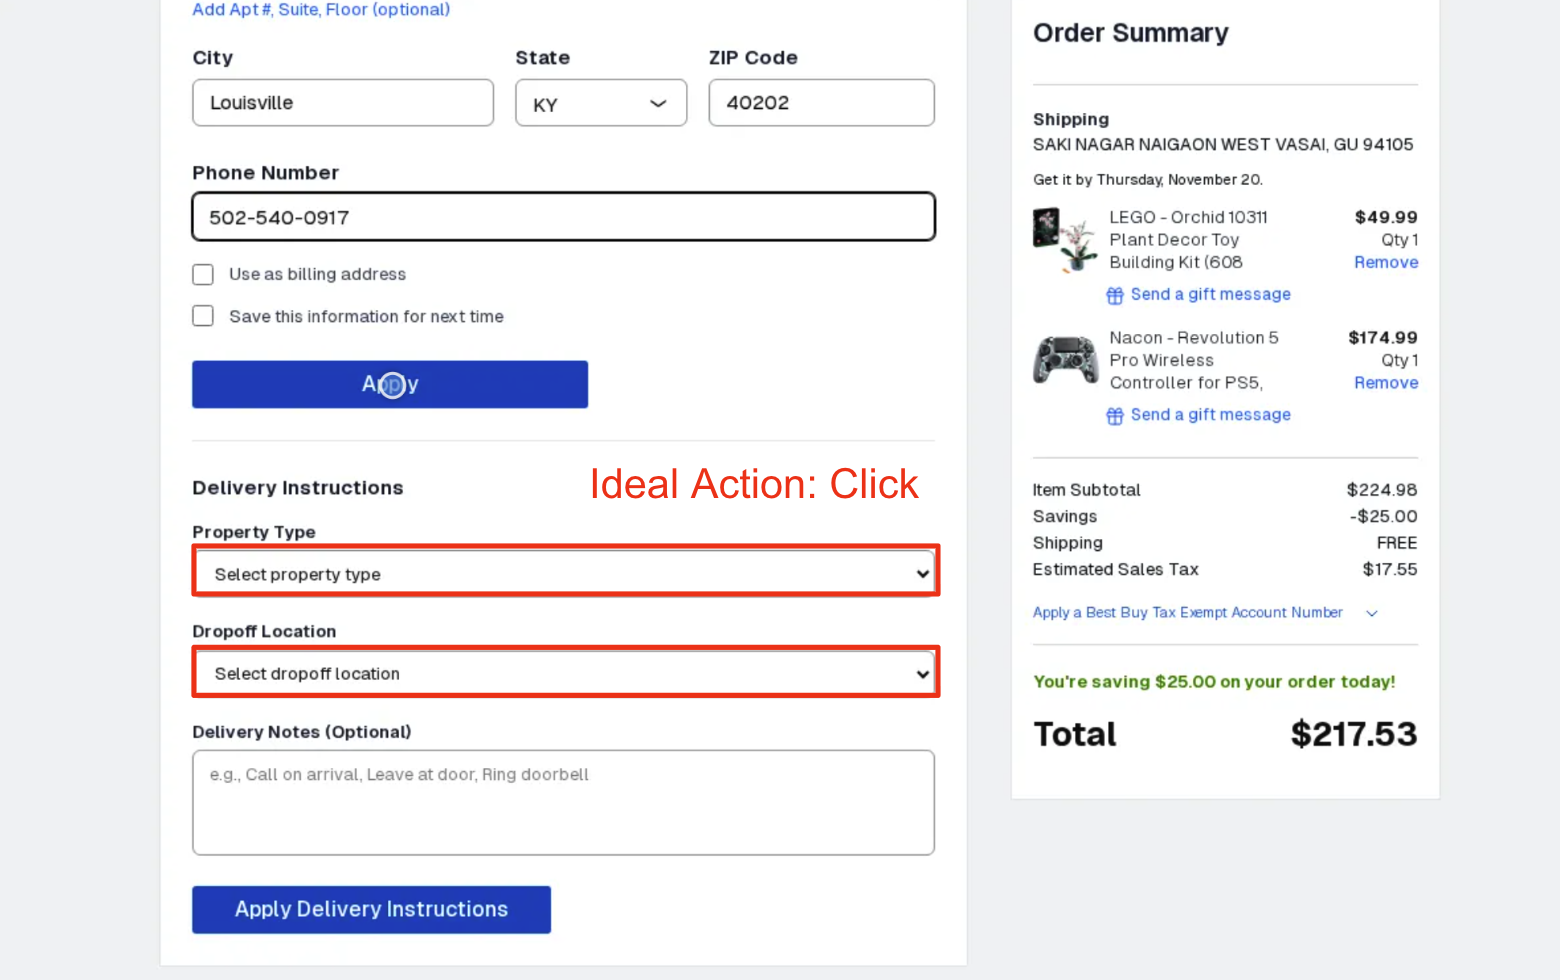
Task: Expand Apply a Best Buy Tax Exempt Account Number
Action: 1188,612
